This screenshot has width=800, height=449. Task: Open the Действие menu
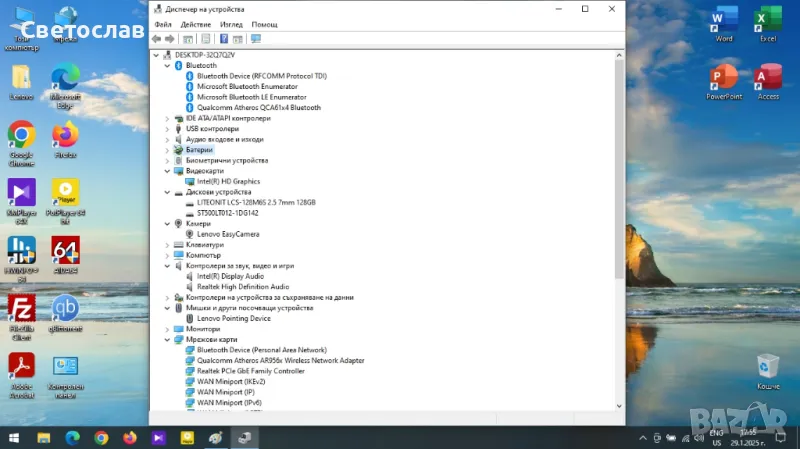tap(196, 24)
